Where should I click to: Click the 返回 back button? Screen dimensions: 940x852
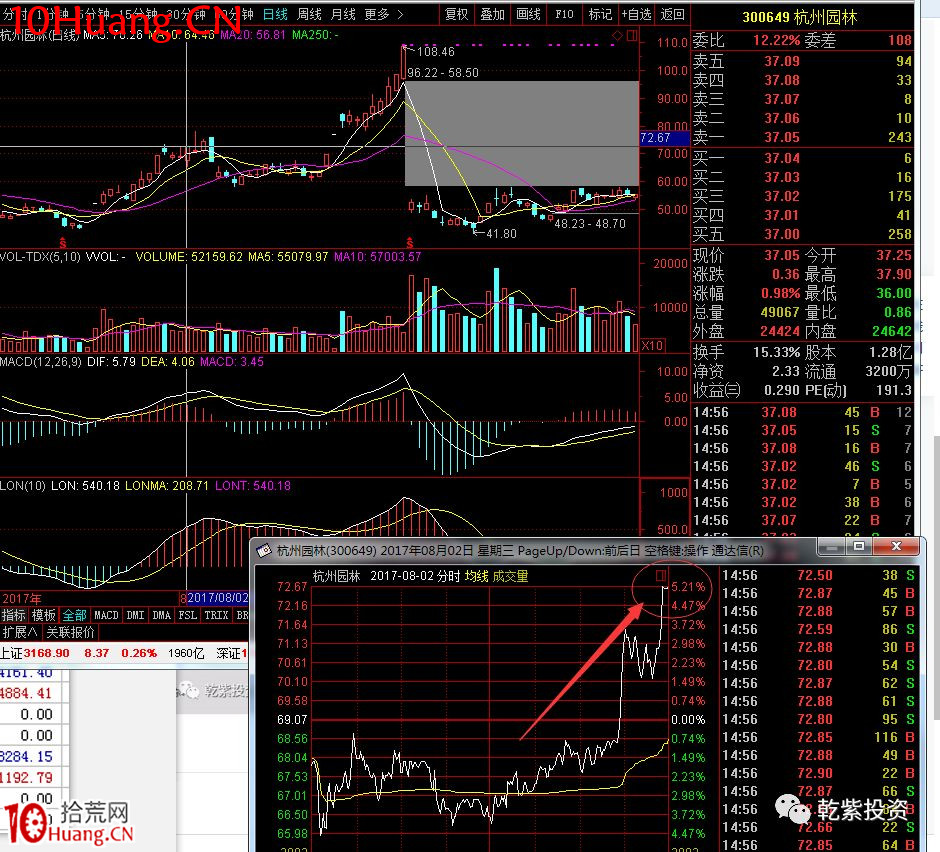[x=672, y=14]
